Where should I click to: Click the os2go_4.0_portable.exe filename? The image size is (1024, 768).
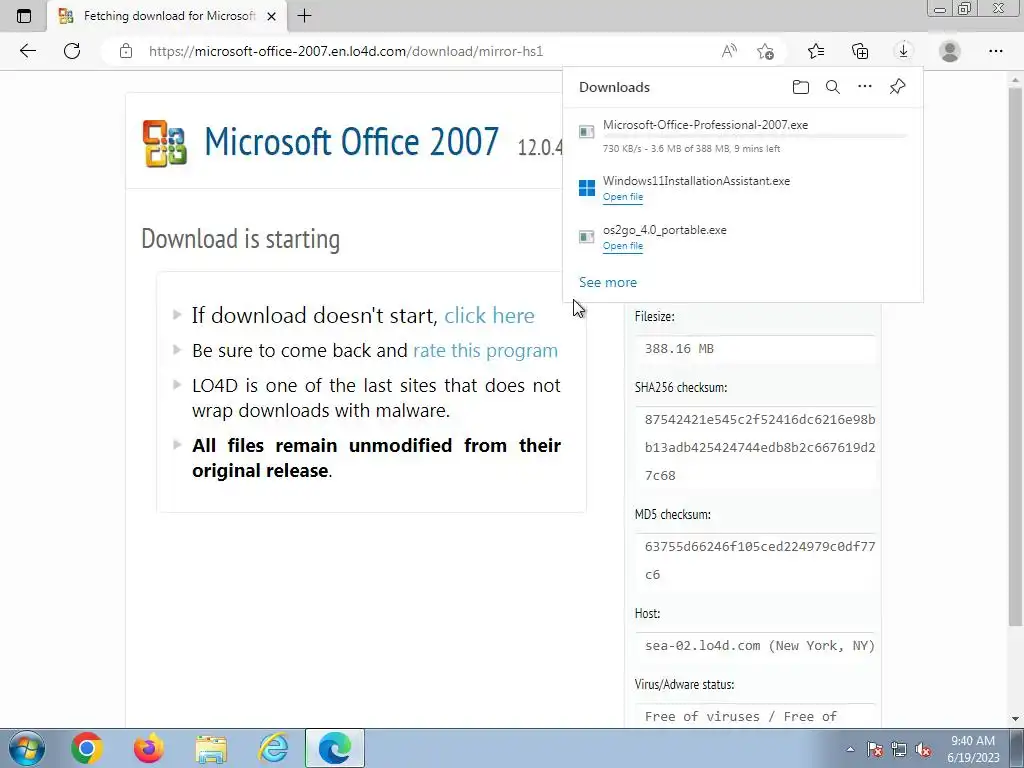pyautogui.click(x=664, y=230)
